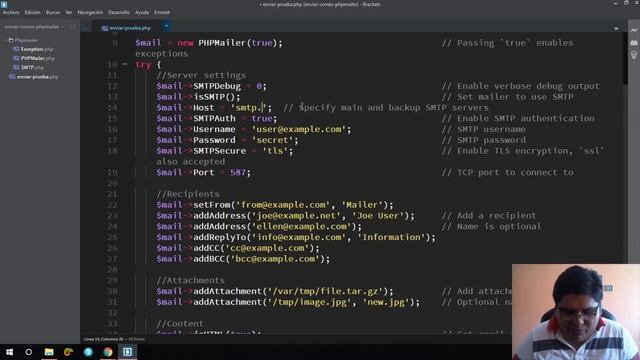This screenshot has height=360, width=640.
Task: Open the enviar-correo-phpmailer project dropdown
Action: [x=34, y=27]
